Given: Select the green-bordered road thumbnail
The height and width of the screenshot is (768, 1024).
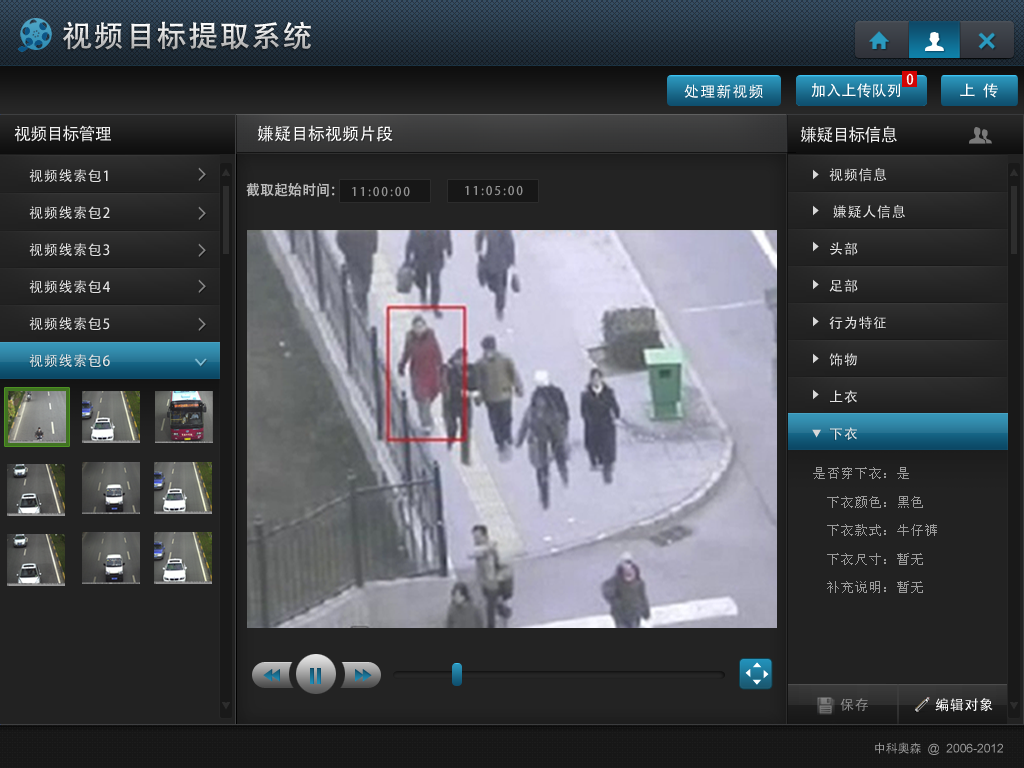Looking at the screenshot, I should [x=37, y=417].
